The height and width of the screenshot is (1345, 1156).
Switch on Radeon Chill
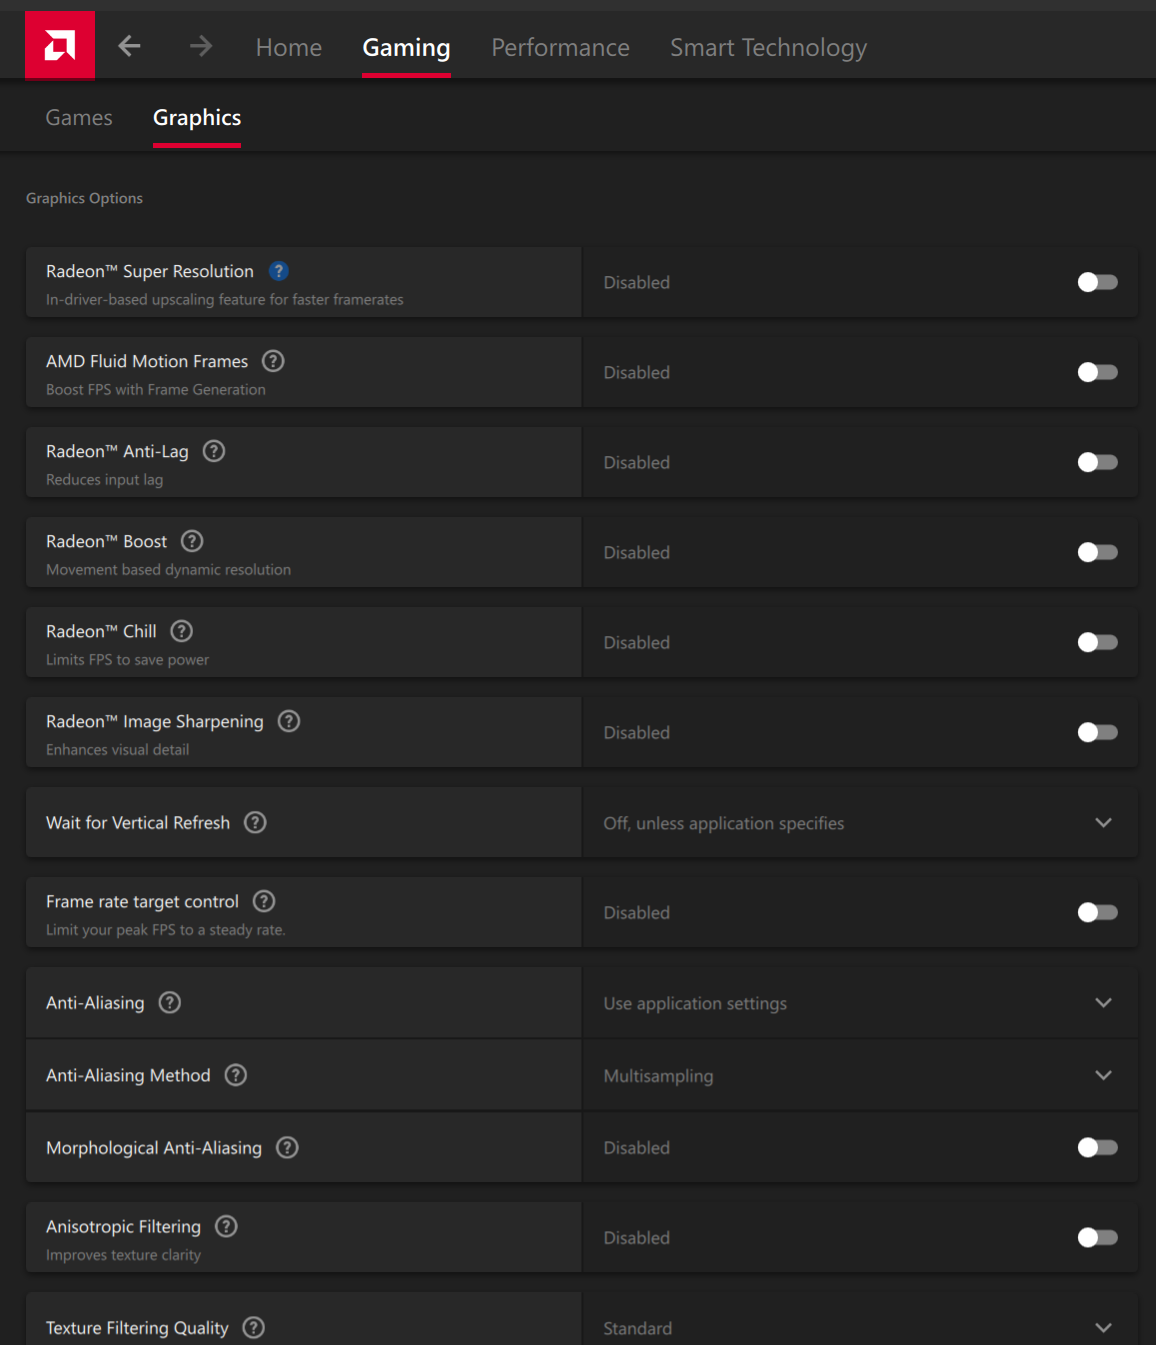tap(1097, 642)
